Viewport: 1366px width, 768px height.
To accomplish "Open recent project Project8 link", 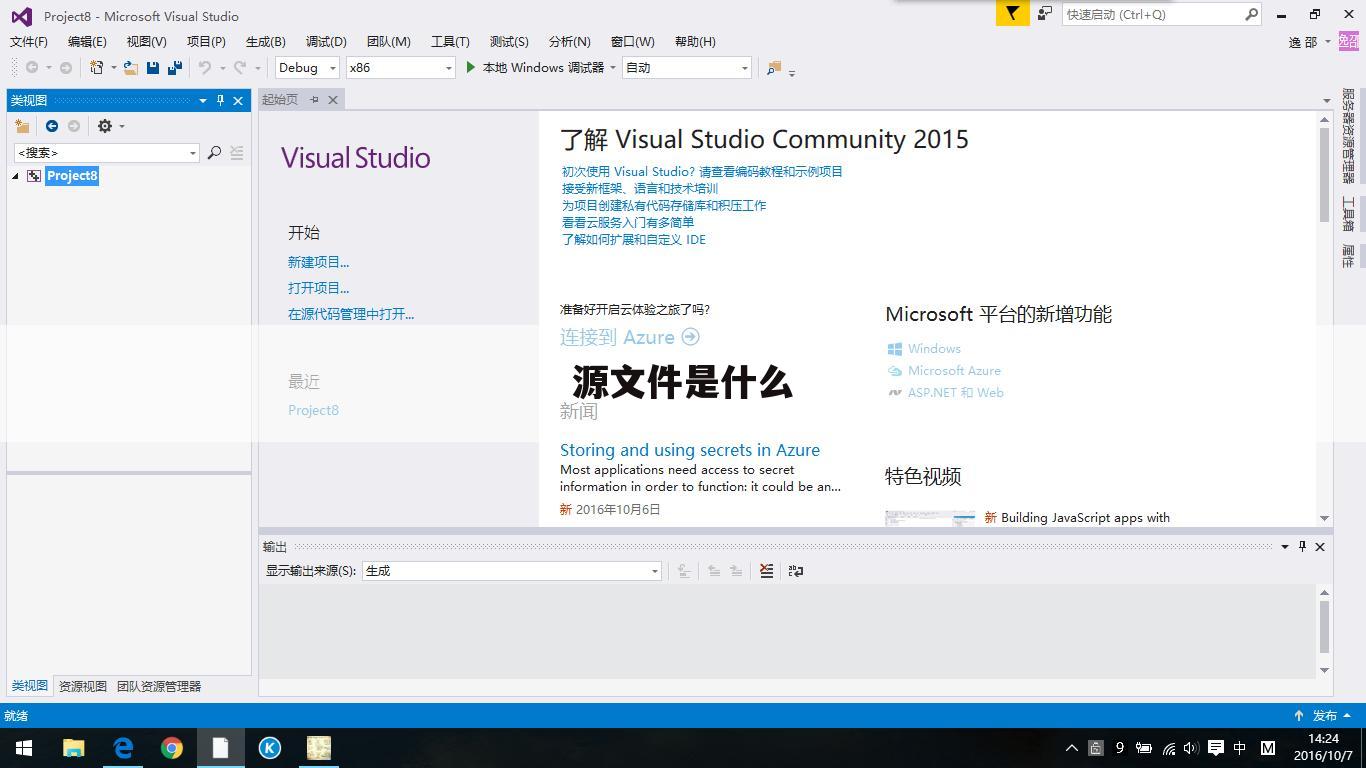I will pos(313,410).
